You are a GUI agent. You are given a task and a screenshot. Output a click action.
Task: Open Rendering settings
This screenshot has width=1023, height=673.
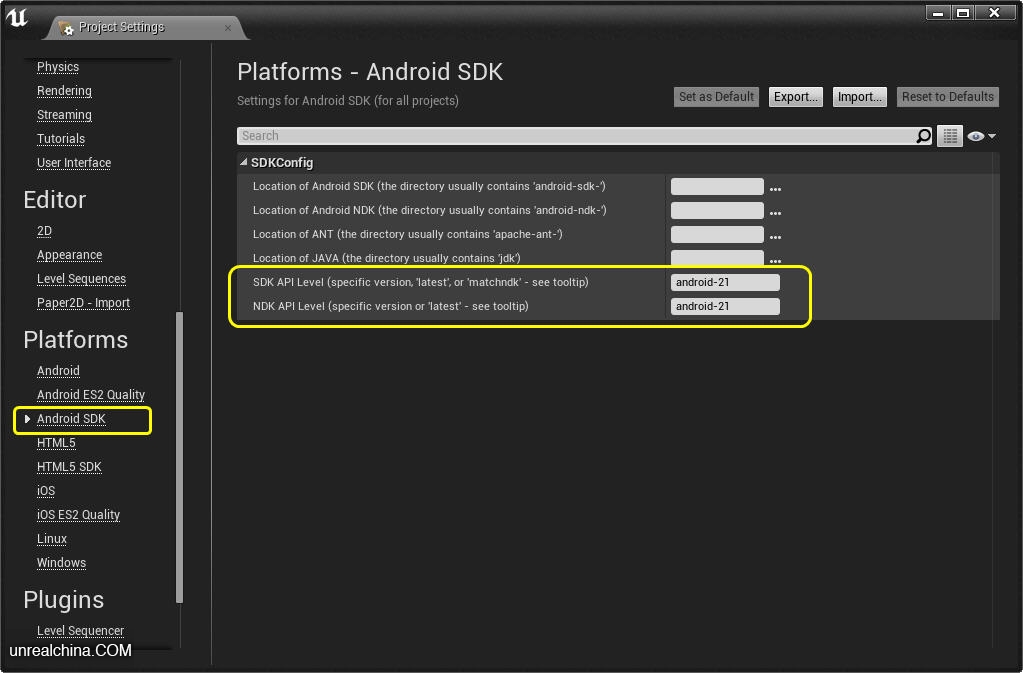tap(64, 91)
